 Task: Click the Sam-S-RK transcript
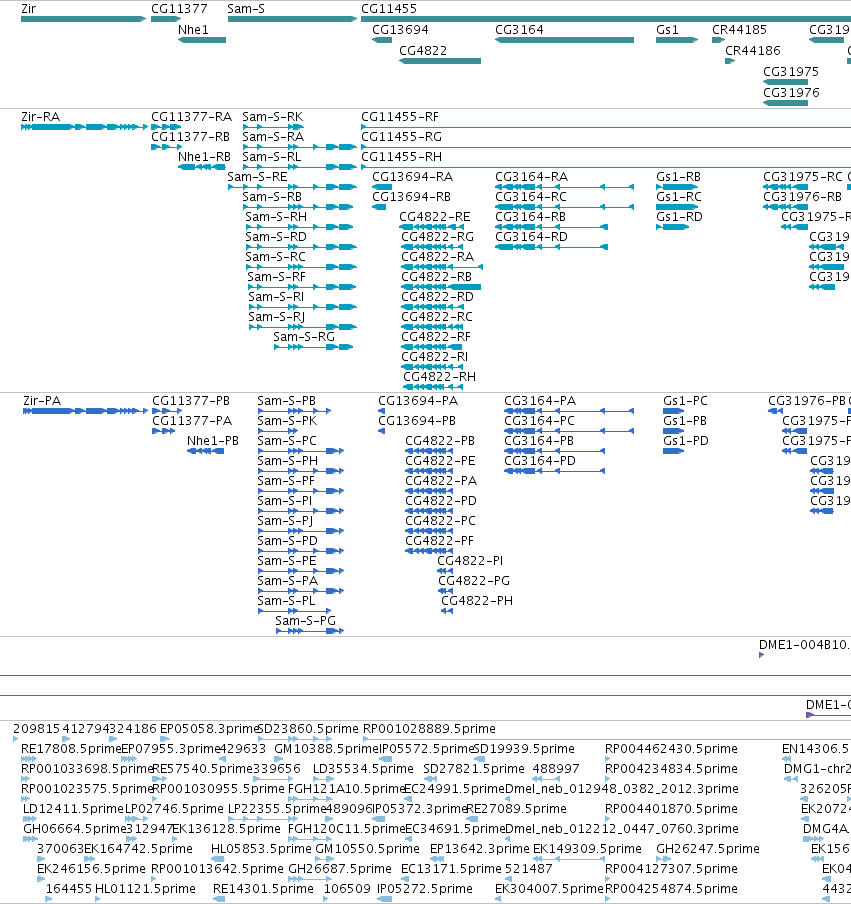(273, 127)
